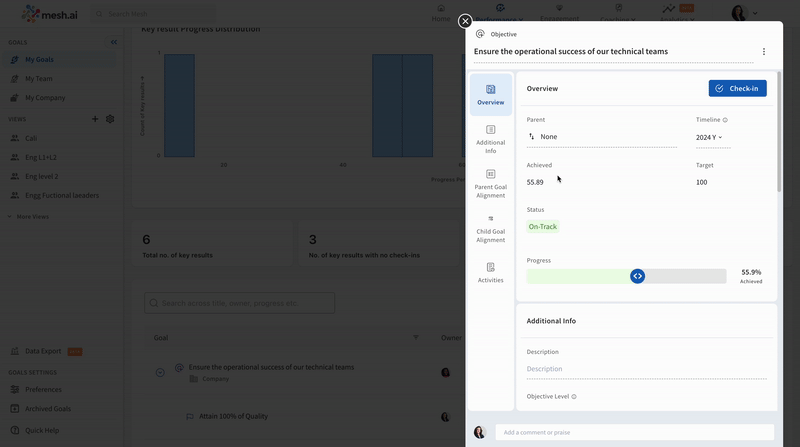Viewport: 800px width, 447px height.
Task: Open My Goals in sidebar
Action: point(59,60)
